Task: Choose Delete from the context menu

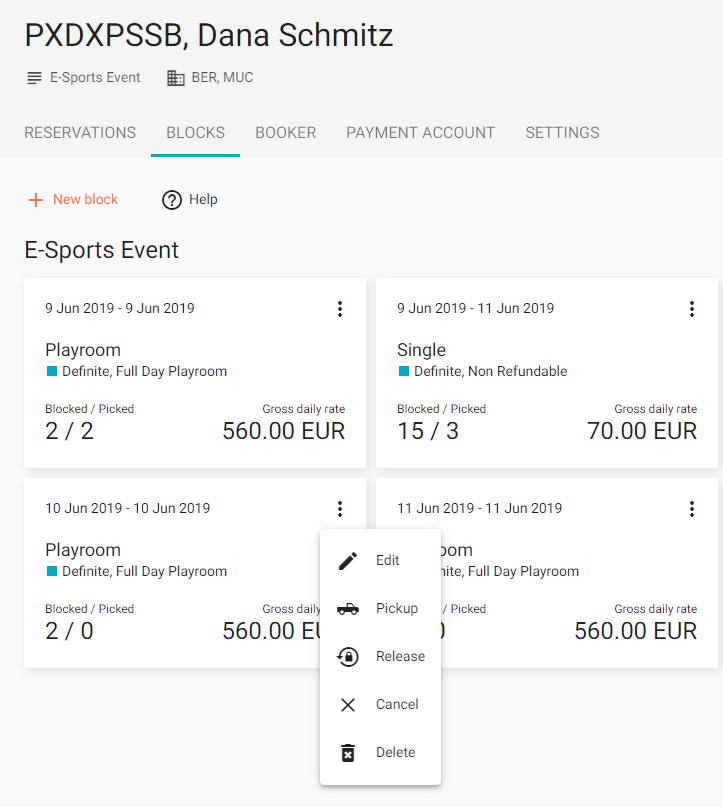Action: (x=380, y=752)
